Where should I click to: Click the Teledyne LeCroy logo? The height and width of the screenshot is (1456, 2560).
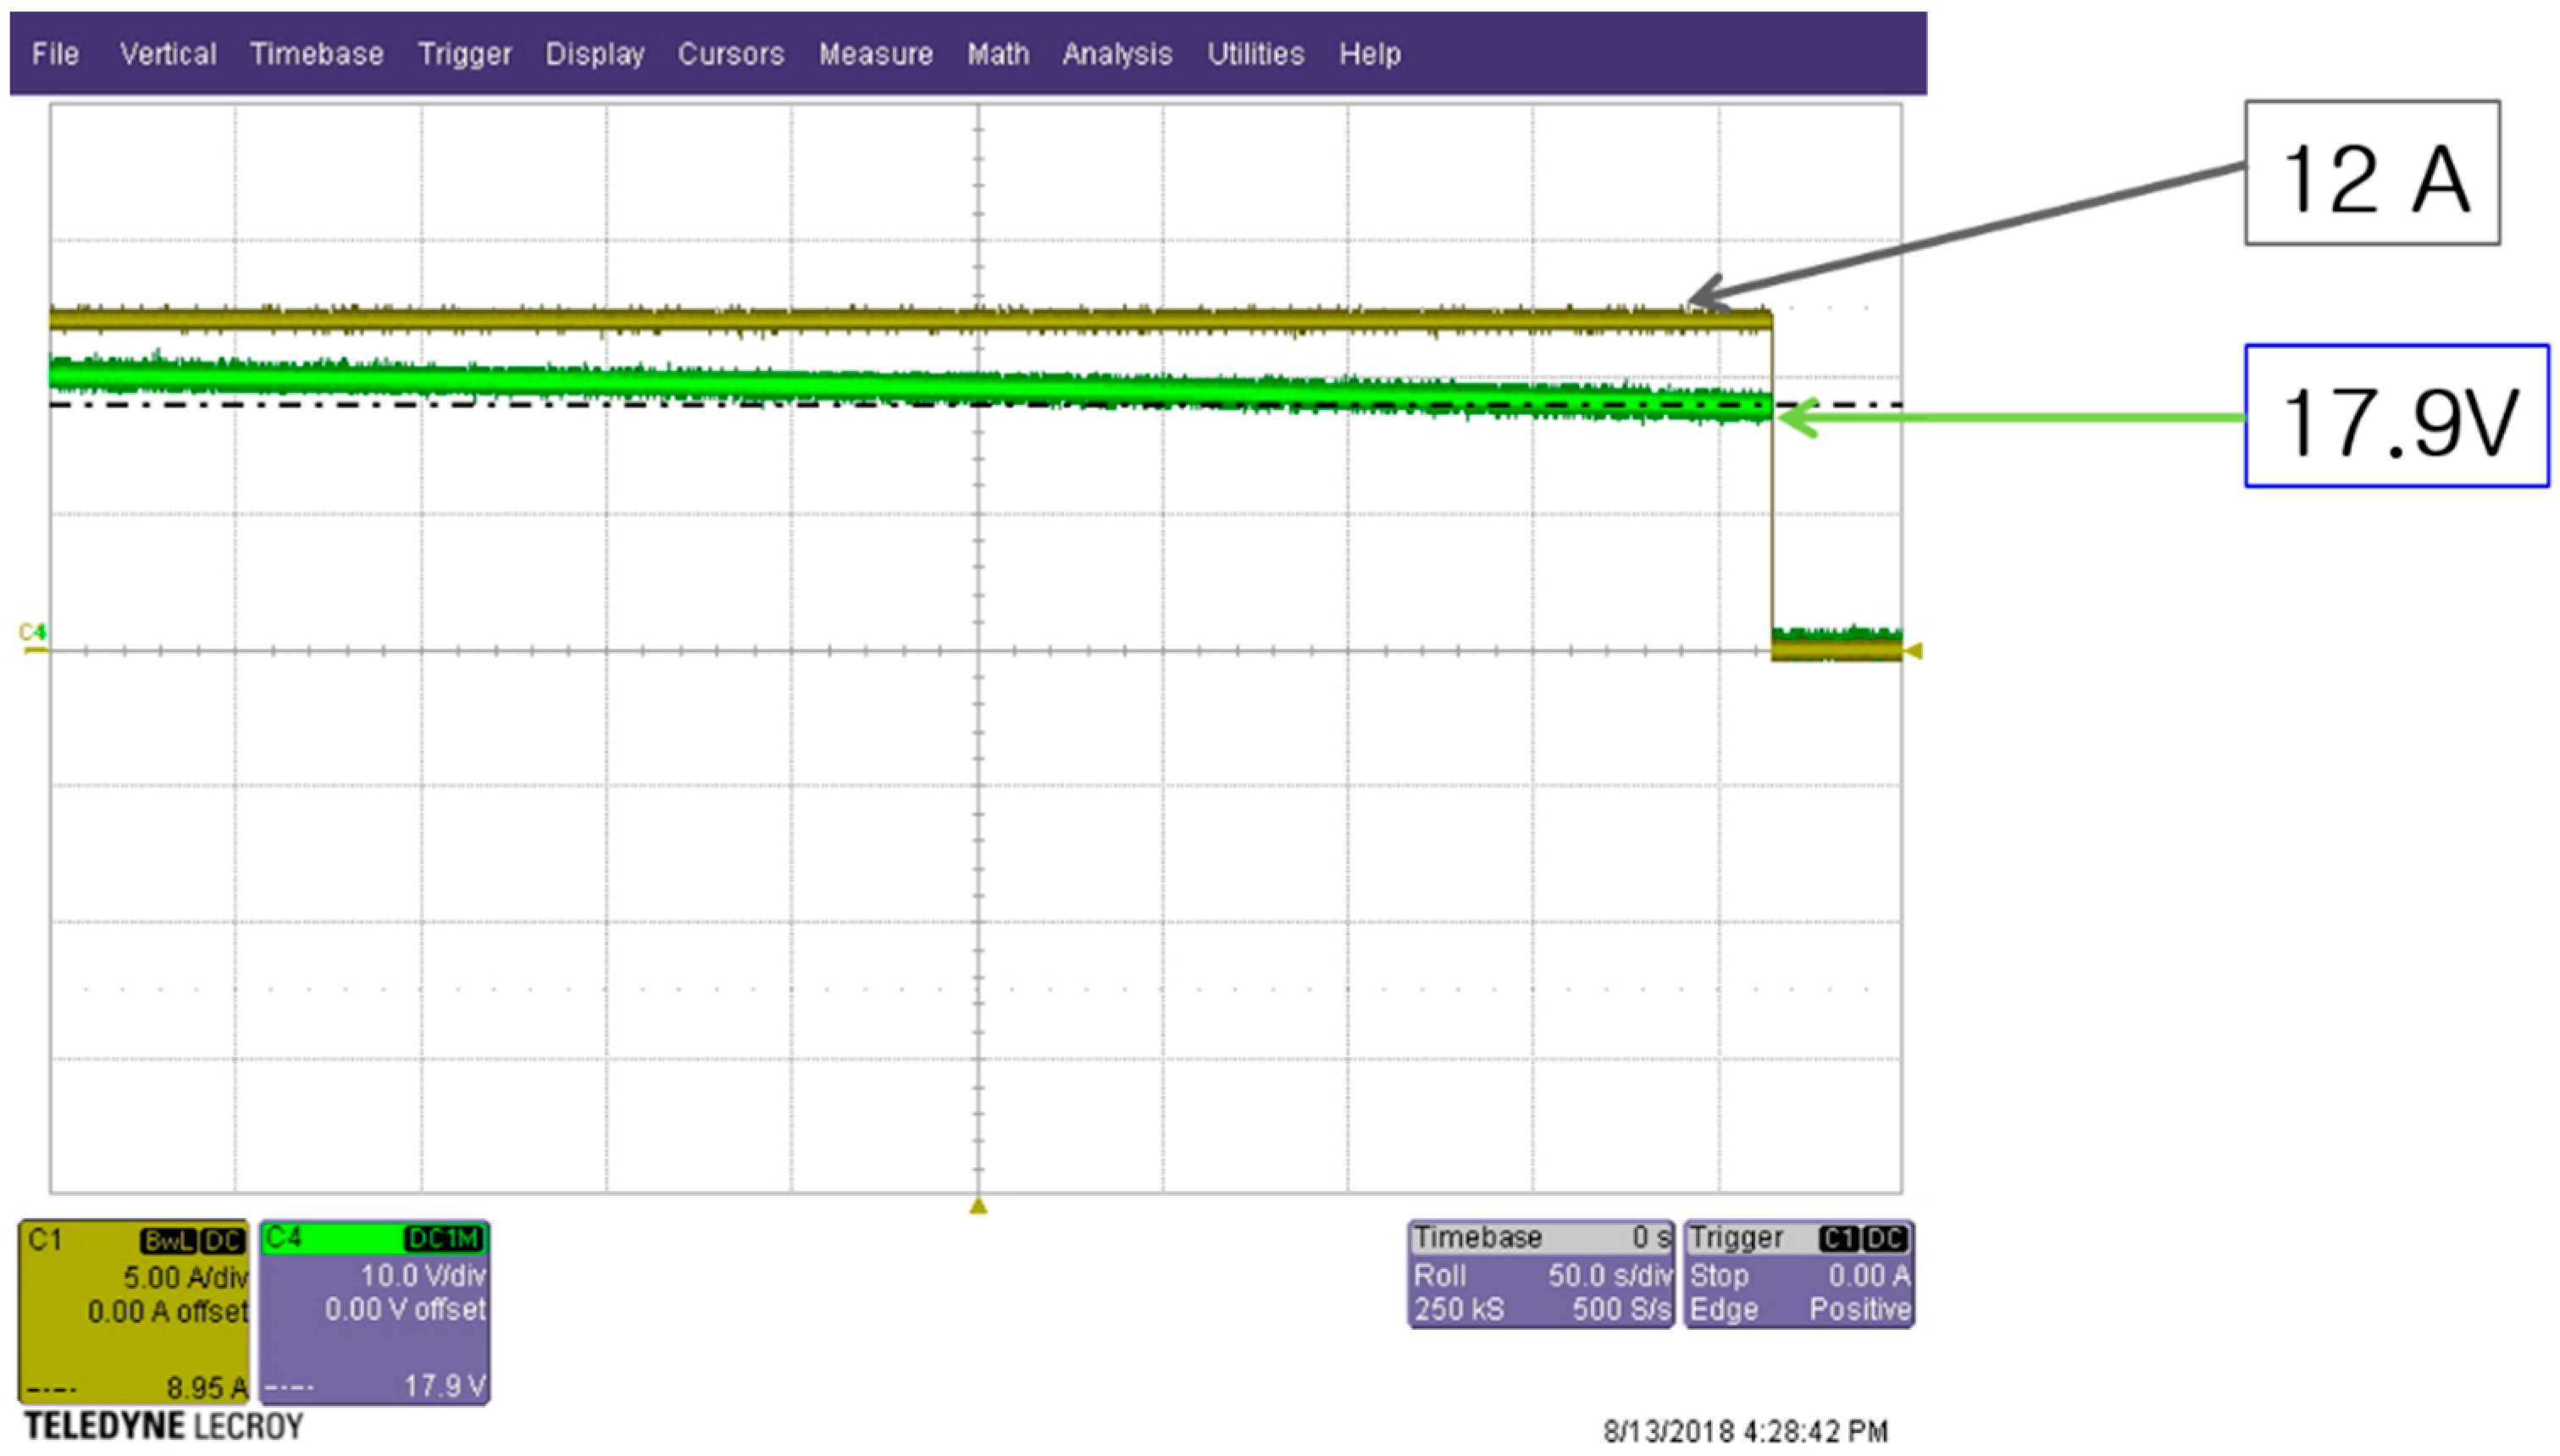point(163,1426)
